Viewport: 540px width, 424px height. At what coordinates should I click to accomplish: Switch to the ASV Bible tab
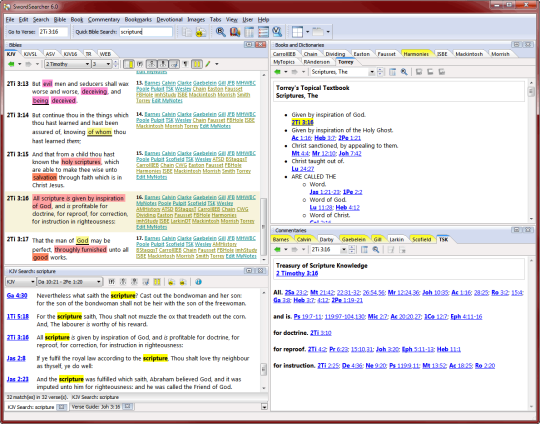click(50, 54)
